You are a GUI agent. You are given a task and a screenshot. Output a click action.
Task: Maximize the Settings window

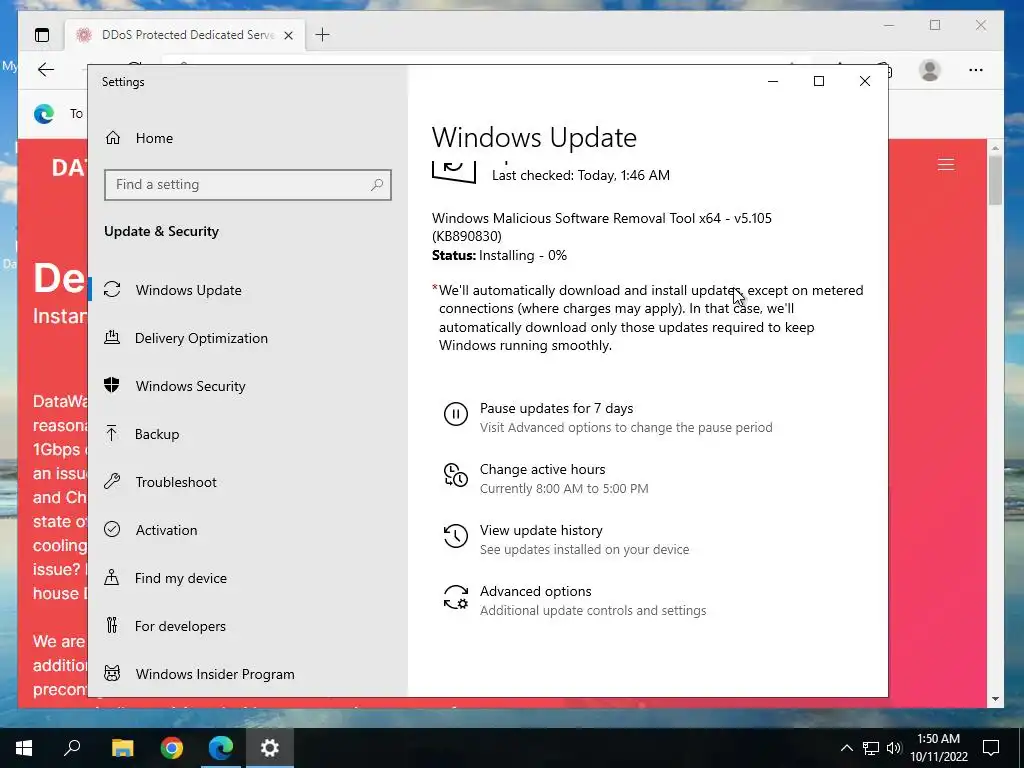(818, 81)
